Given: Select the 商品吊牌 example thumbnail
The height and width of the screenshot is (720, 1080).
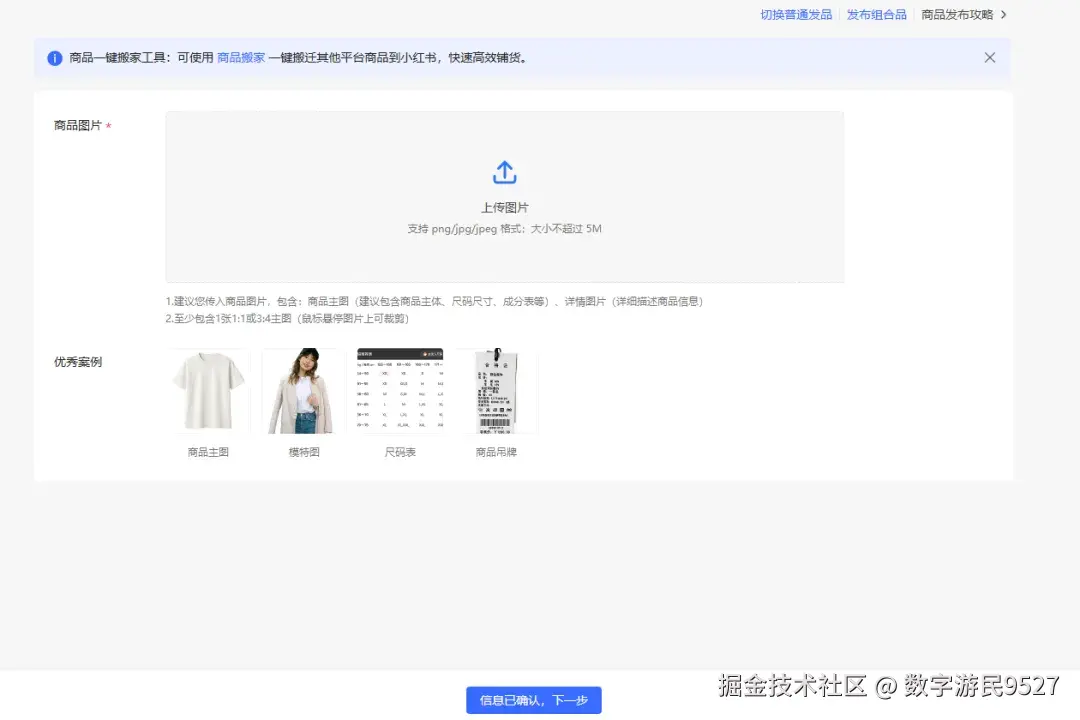Looking at the screenshot, I should pyautogui.click(x=495, y=389).
